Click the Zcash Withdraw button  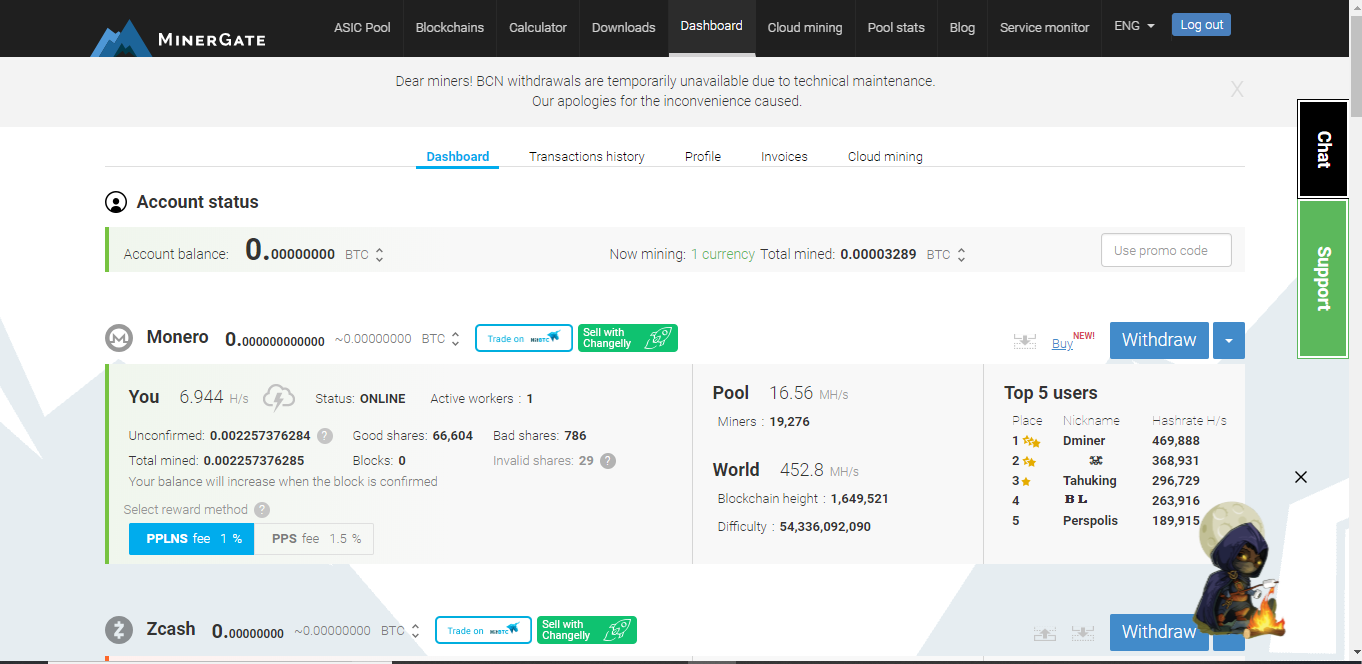(1159, 632)
